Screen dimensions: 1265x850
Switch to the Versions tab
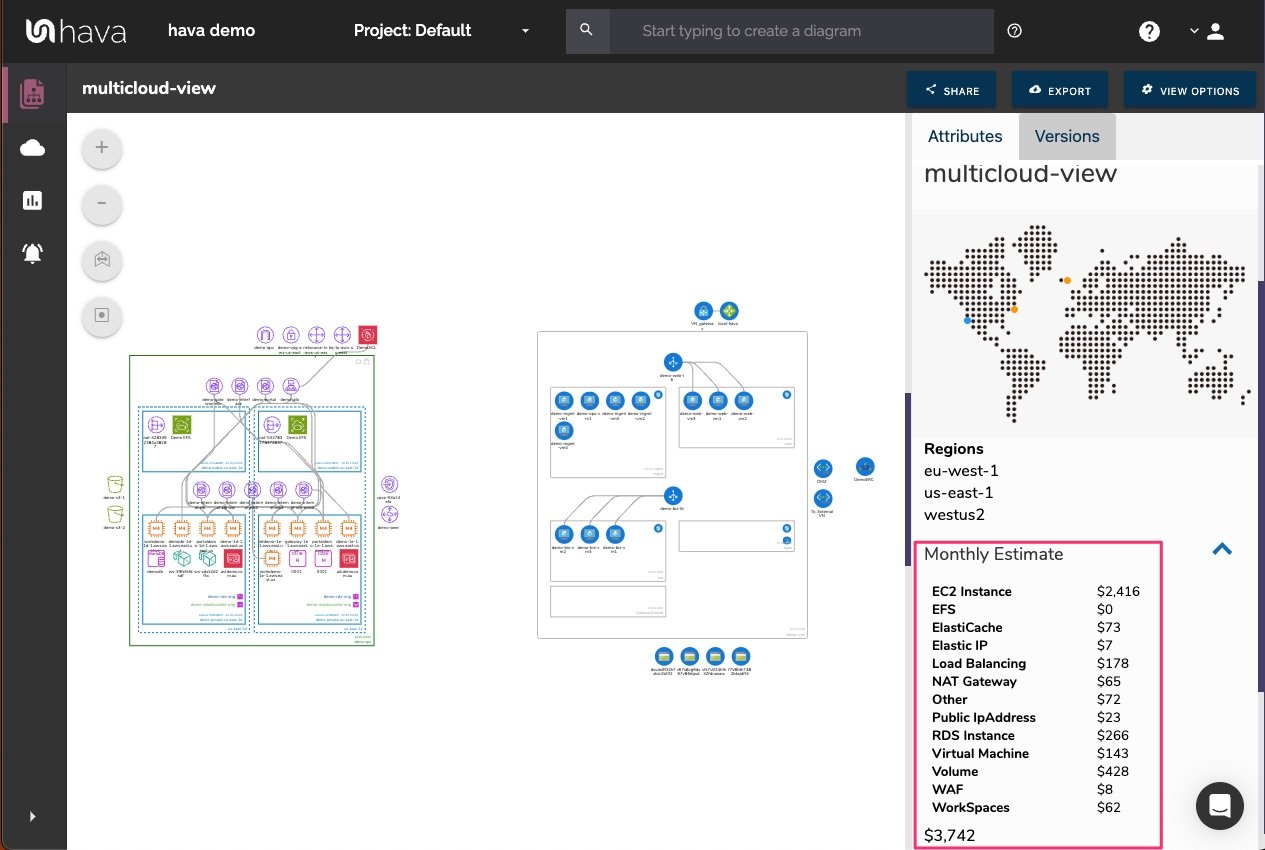(x=1067, y=136)
